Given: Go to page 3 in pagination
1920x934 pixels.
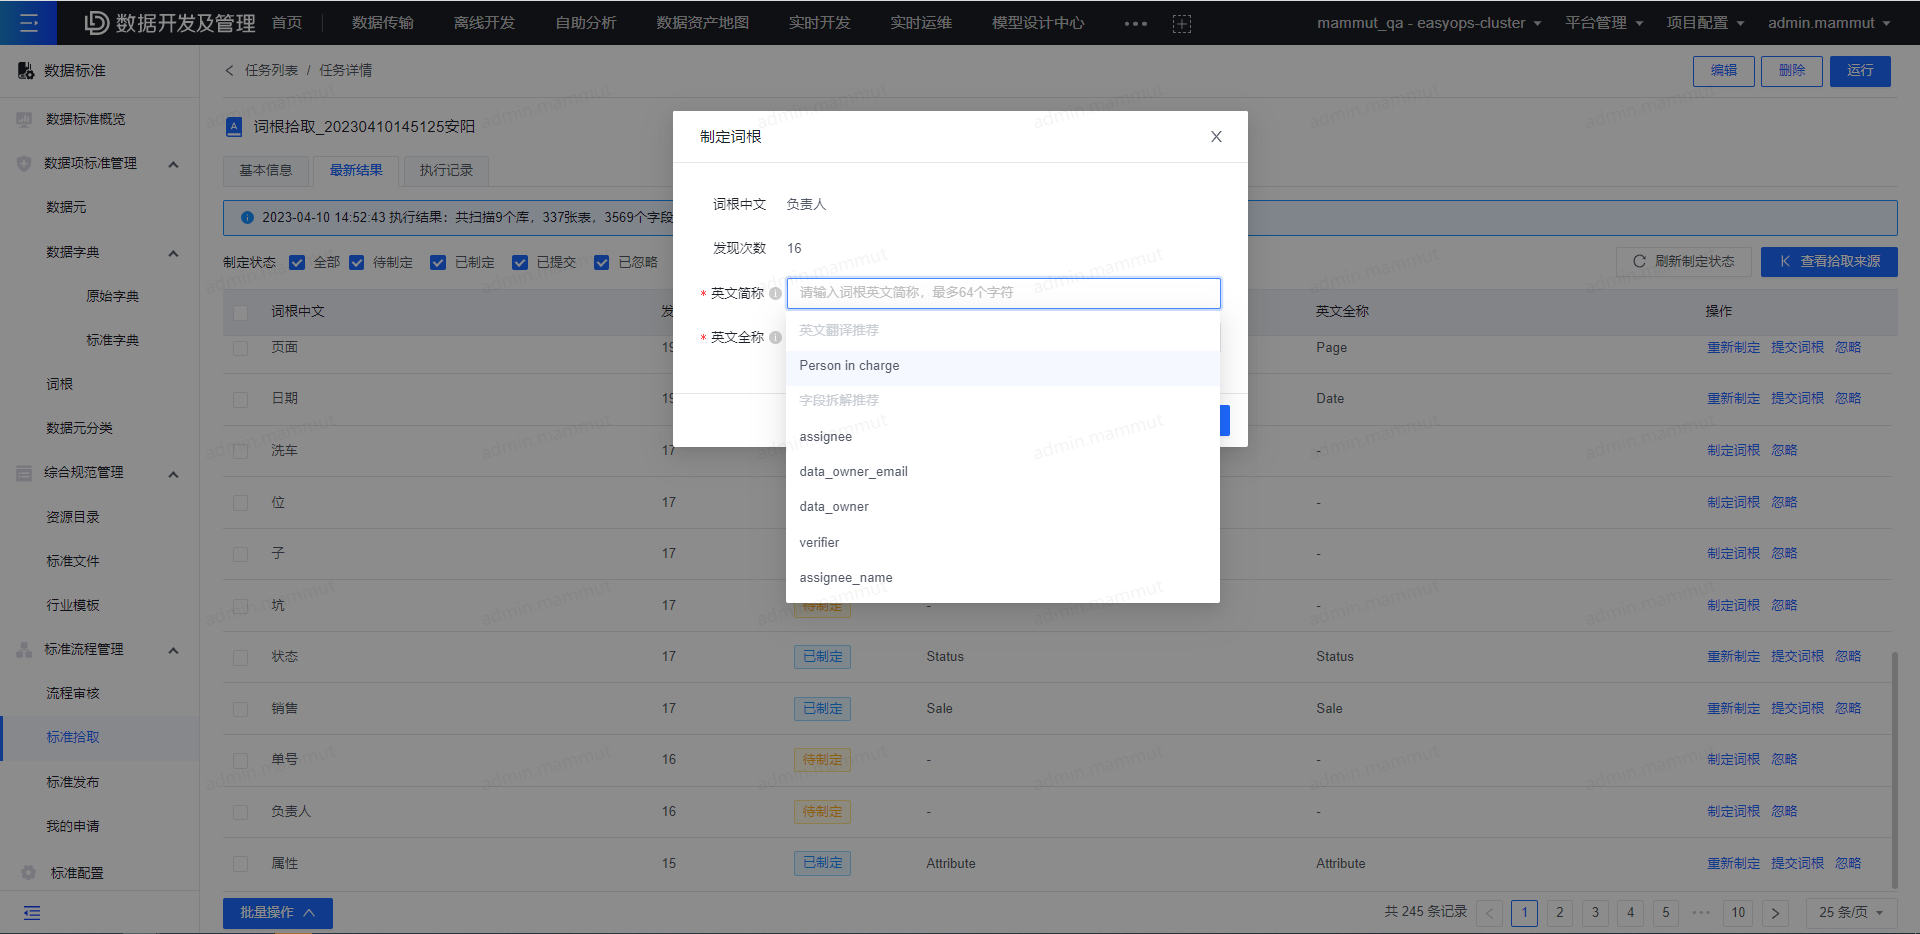Looking at the screenshot, I should (1595, 912).
